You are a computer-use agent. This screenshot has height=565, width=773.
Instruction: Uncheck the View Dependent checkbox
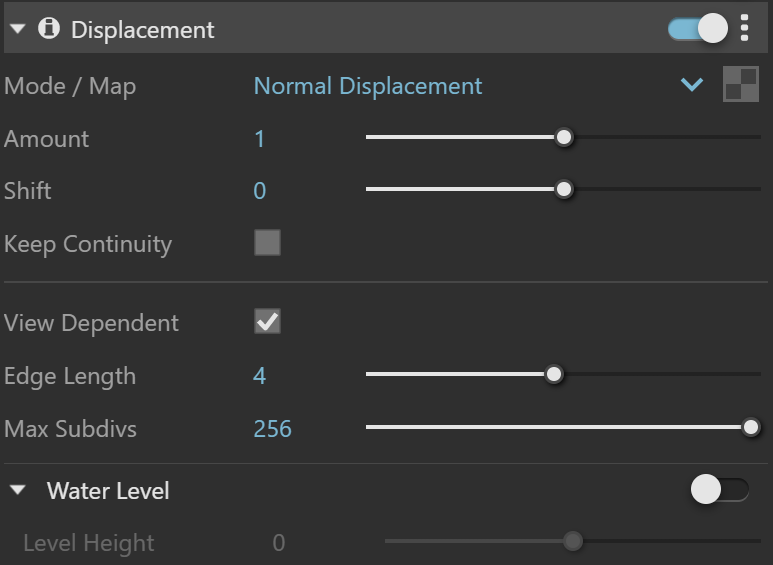pos(267,321)
